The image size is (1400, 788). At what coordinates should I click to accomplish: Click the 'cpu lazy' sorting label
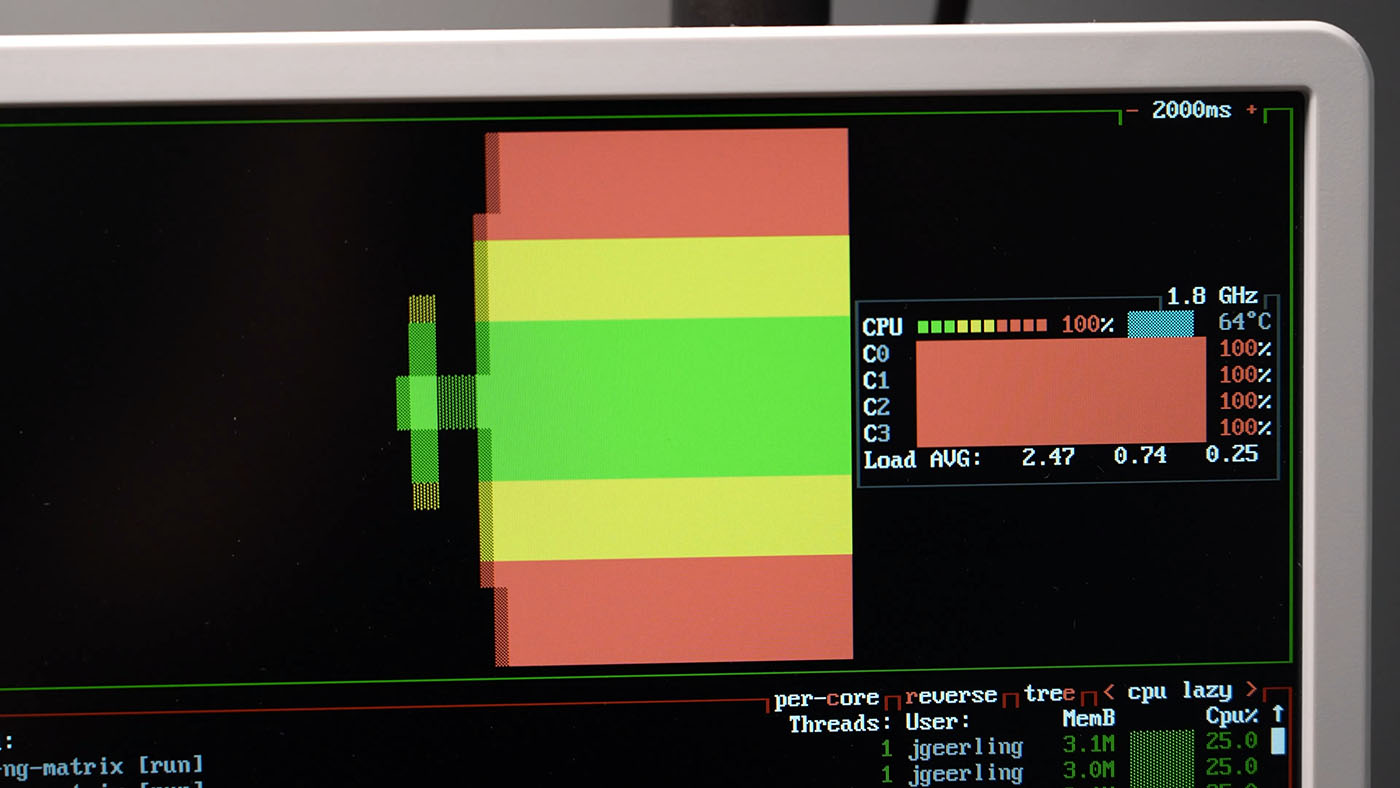point(1179,691)
